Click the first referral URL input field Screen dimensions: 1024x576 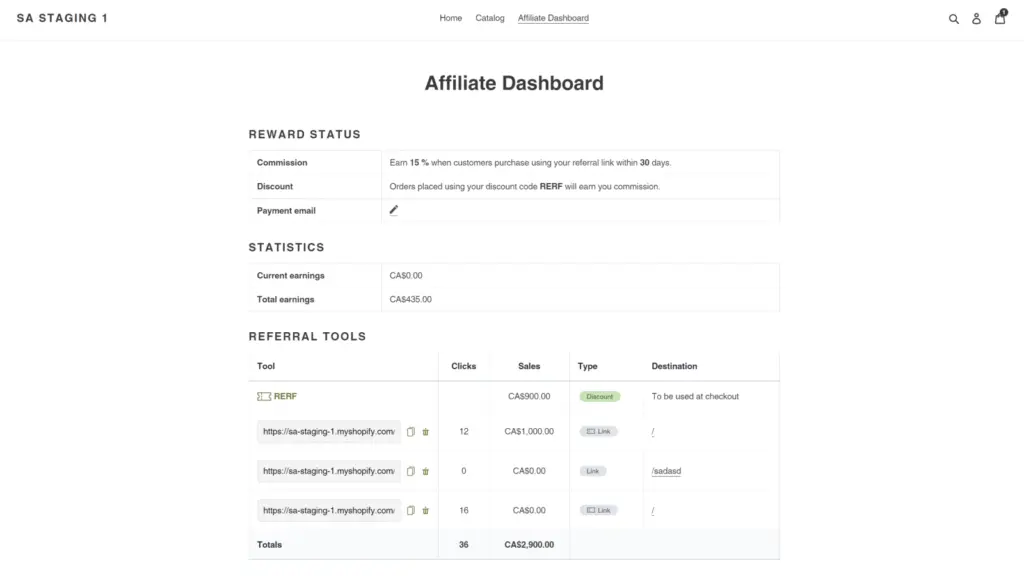pyautogui.click(x=328, y=432)
